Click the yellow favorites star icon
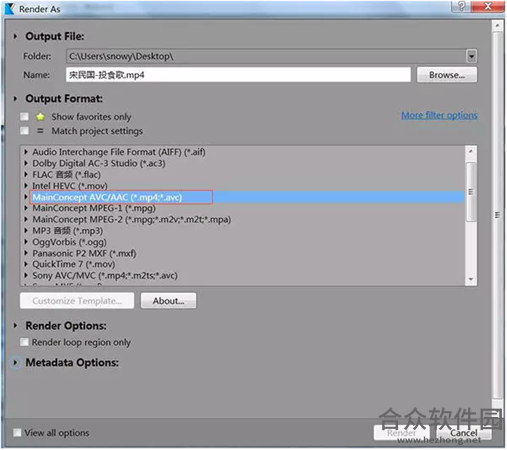Image resolution: width=507 pixels, height=450 pixels. pyautogui.click(x=40, y=117)
